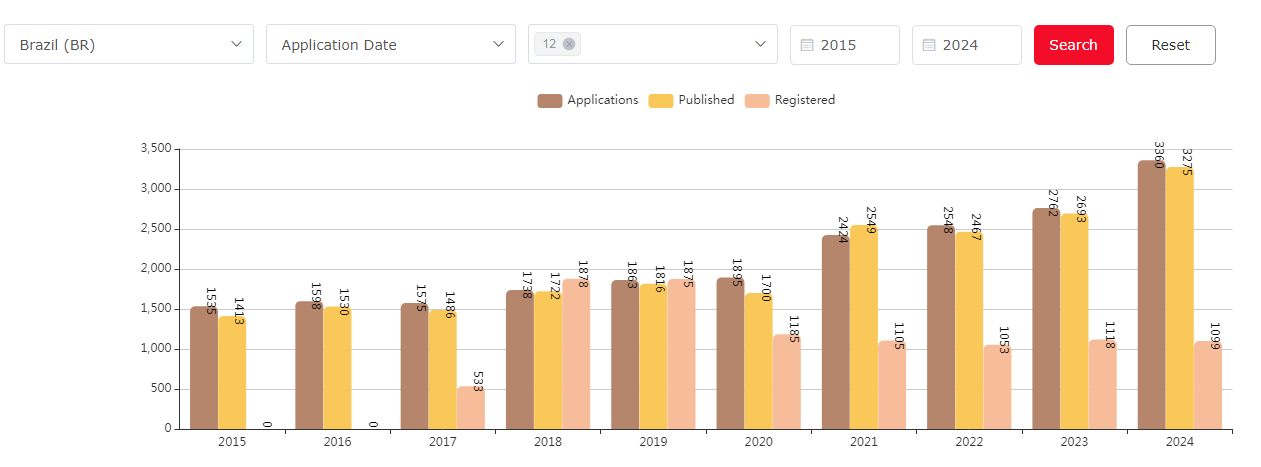Click the calendar icon in the 2015 field
Viewport: 1261px width, 467px height.
pyautogui.click(x=807, y=45)
